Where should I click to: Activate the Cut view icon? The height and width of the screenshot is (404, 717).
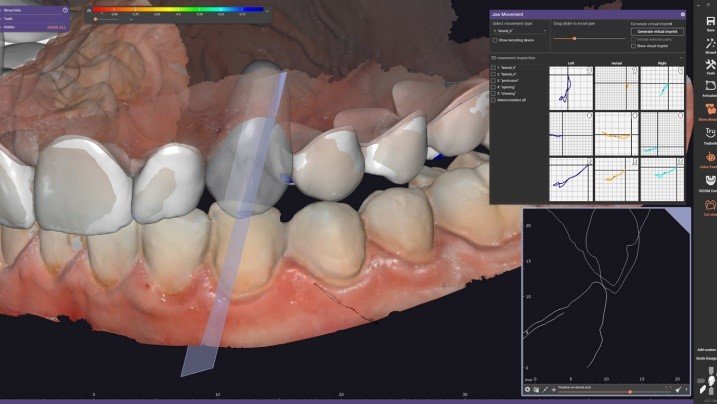point(709,207)
